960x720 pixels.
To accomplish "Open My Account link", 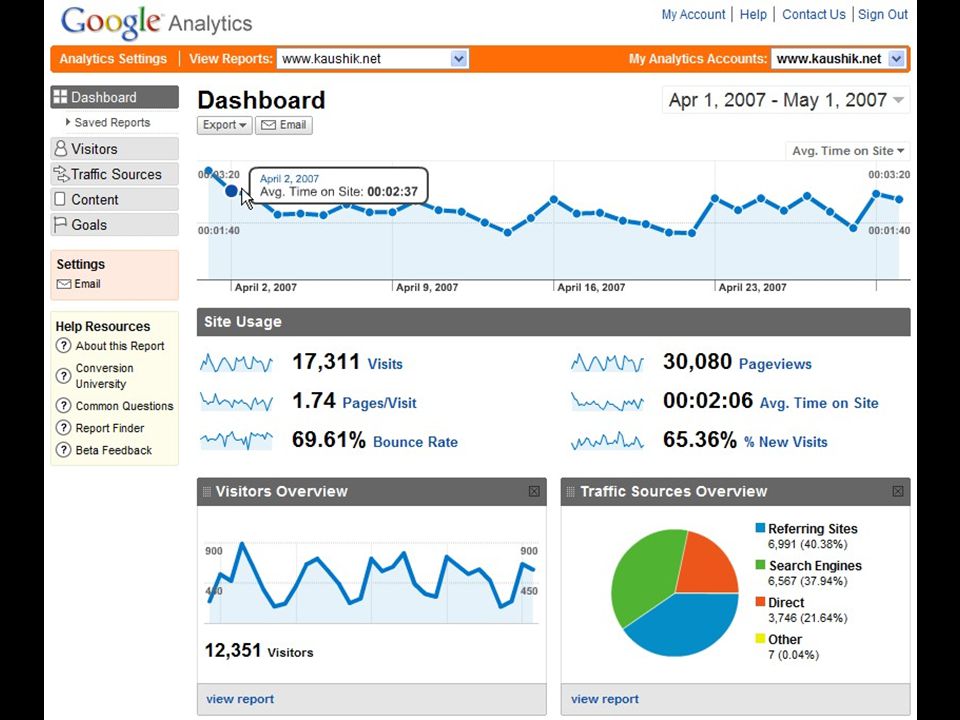I will pos(693,14).
